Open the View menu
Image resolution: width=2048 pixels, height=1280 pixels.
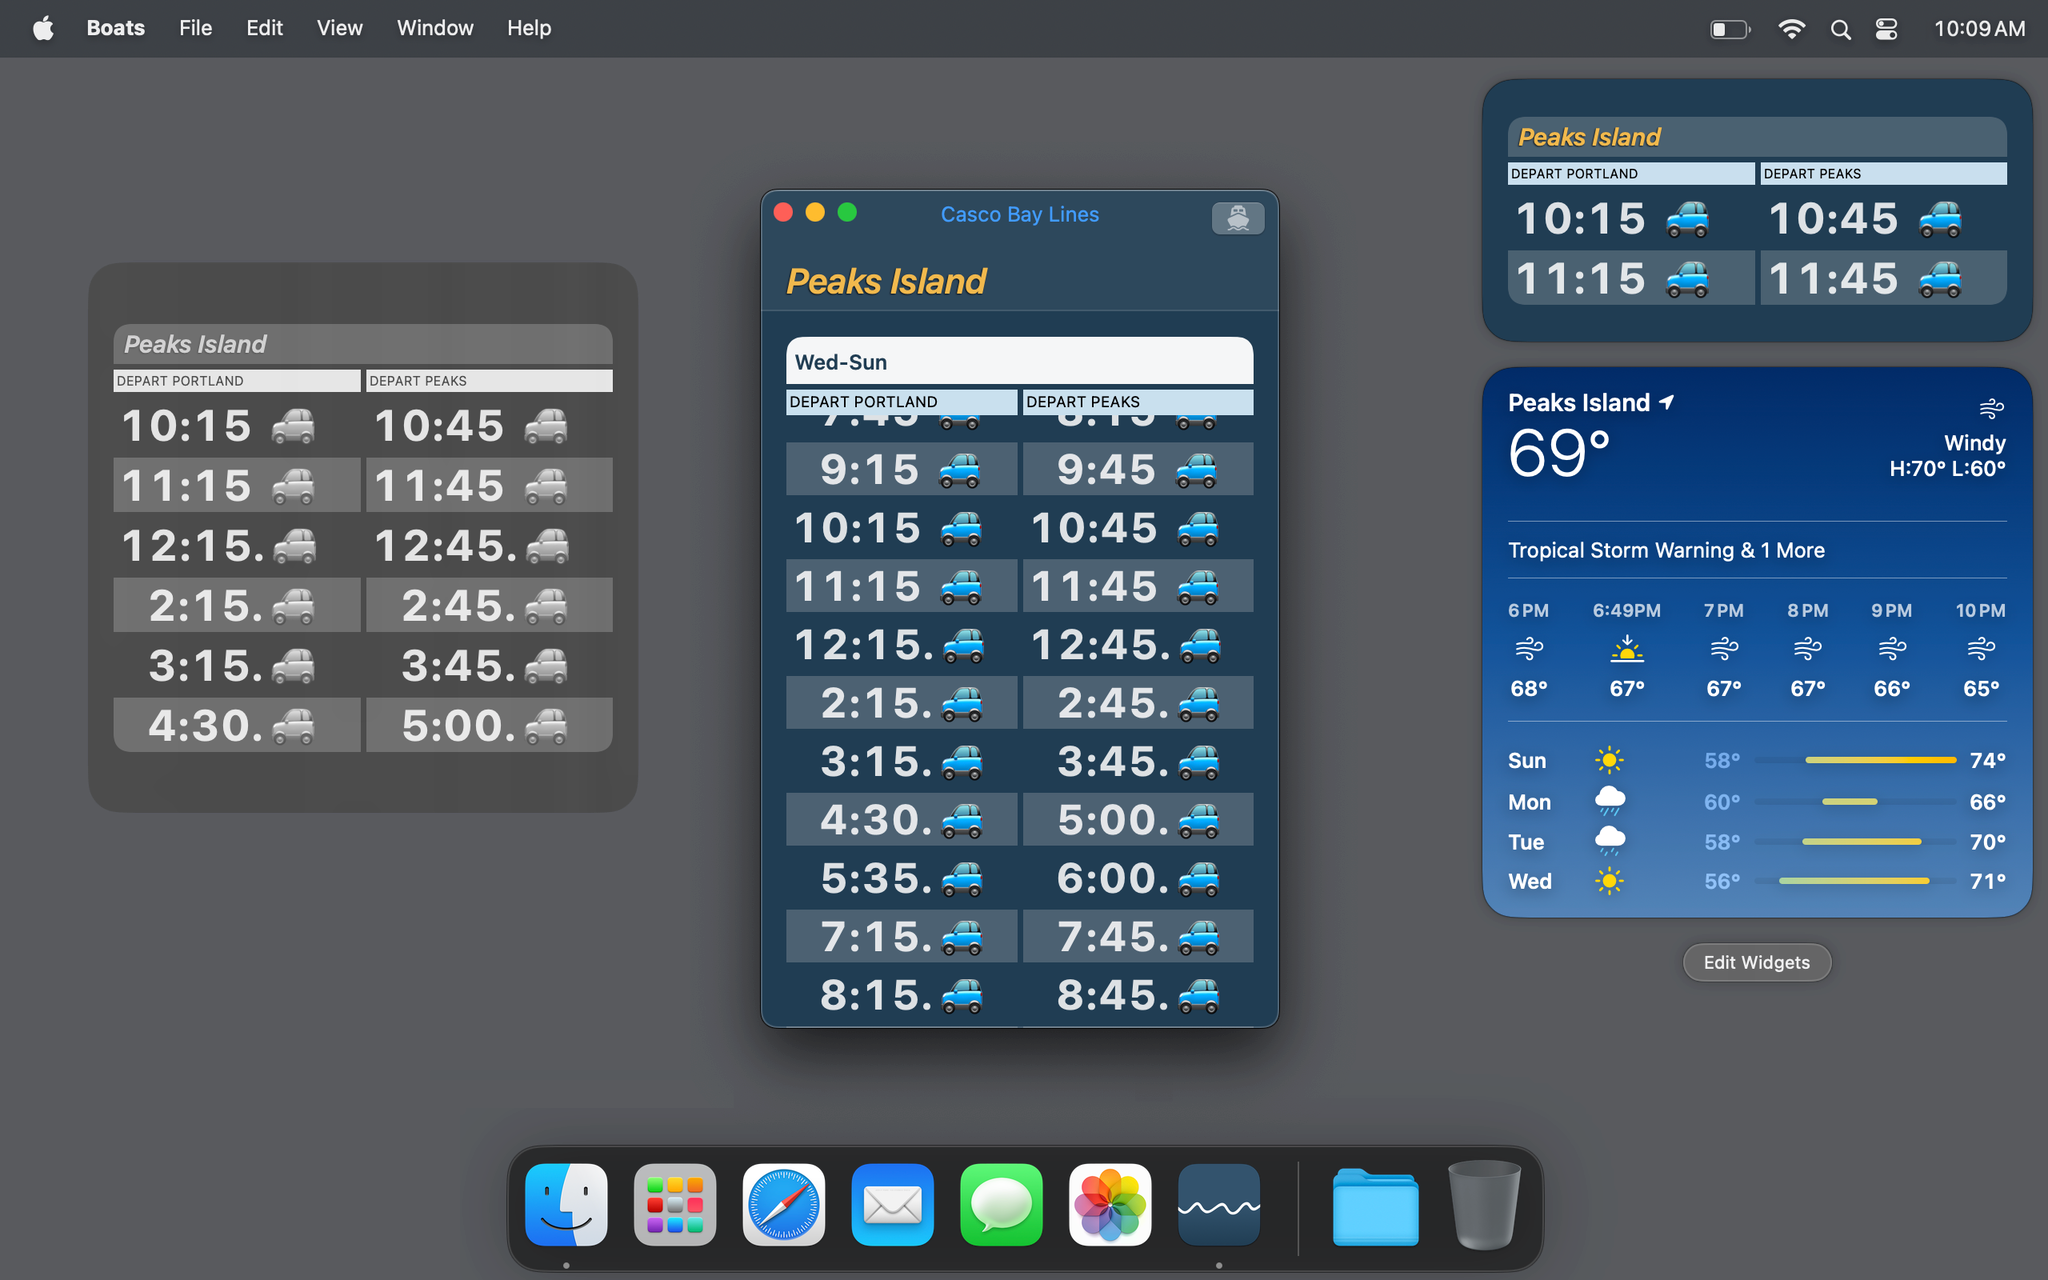pos(340,28)
